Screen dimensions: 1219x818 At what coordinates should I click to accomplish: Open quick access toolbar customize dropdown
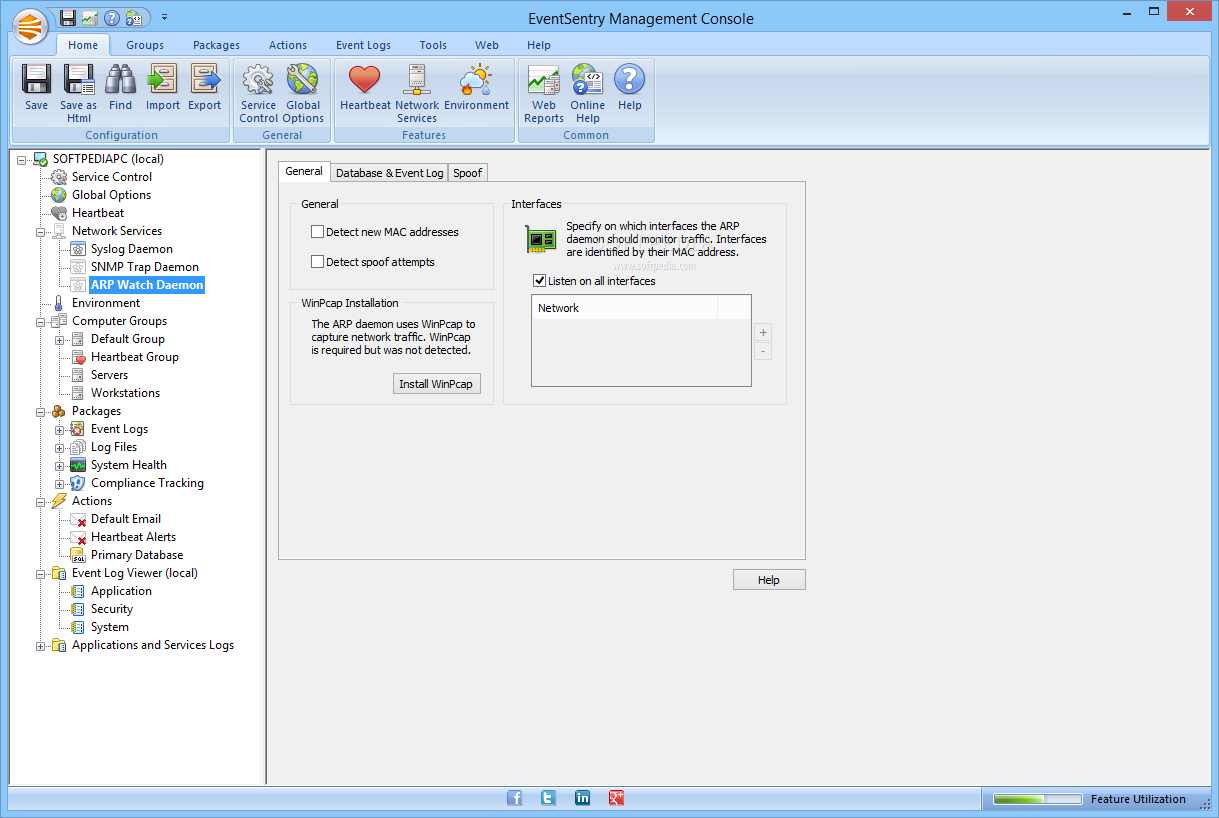(164, 17)
